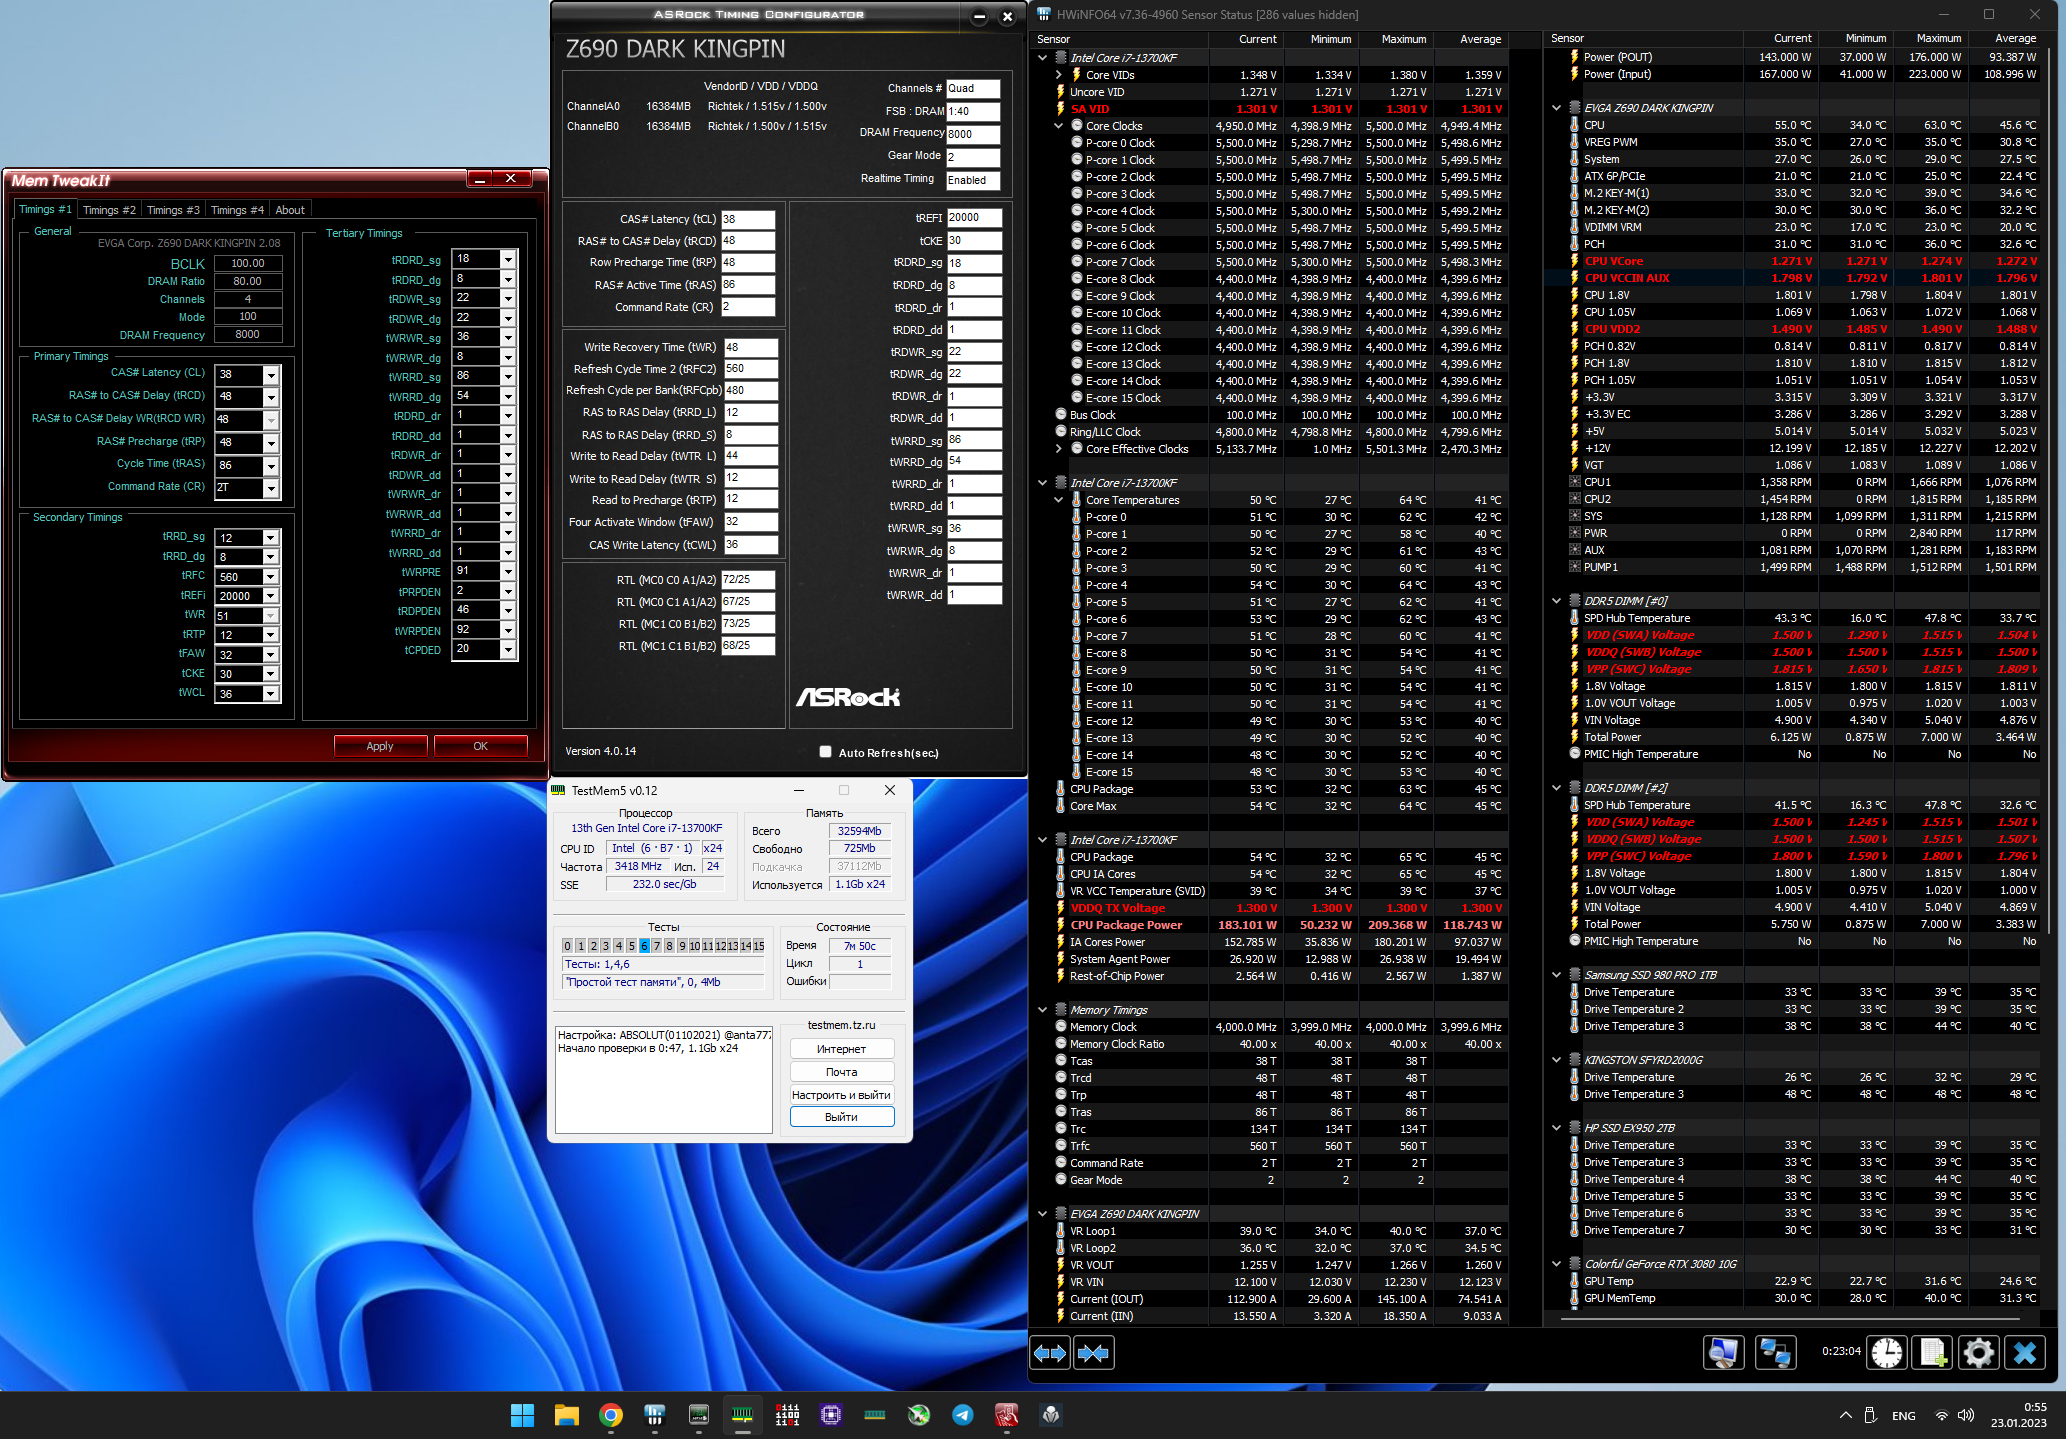Switch to the Timings #2 tab
This screenshot has width=2066, height=1439.
[x=109, y=210]
